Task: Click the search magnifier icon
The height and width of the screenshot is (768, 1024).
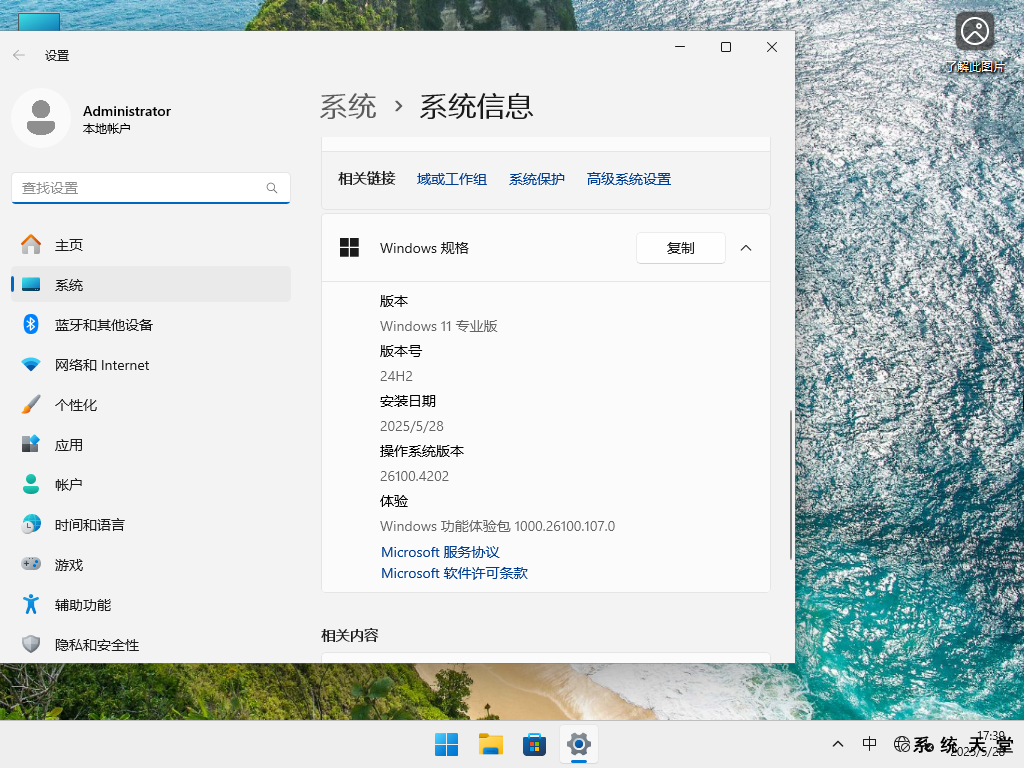Action: click(272, 188)
